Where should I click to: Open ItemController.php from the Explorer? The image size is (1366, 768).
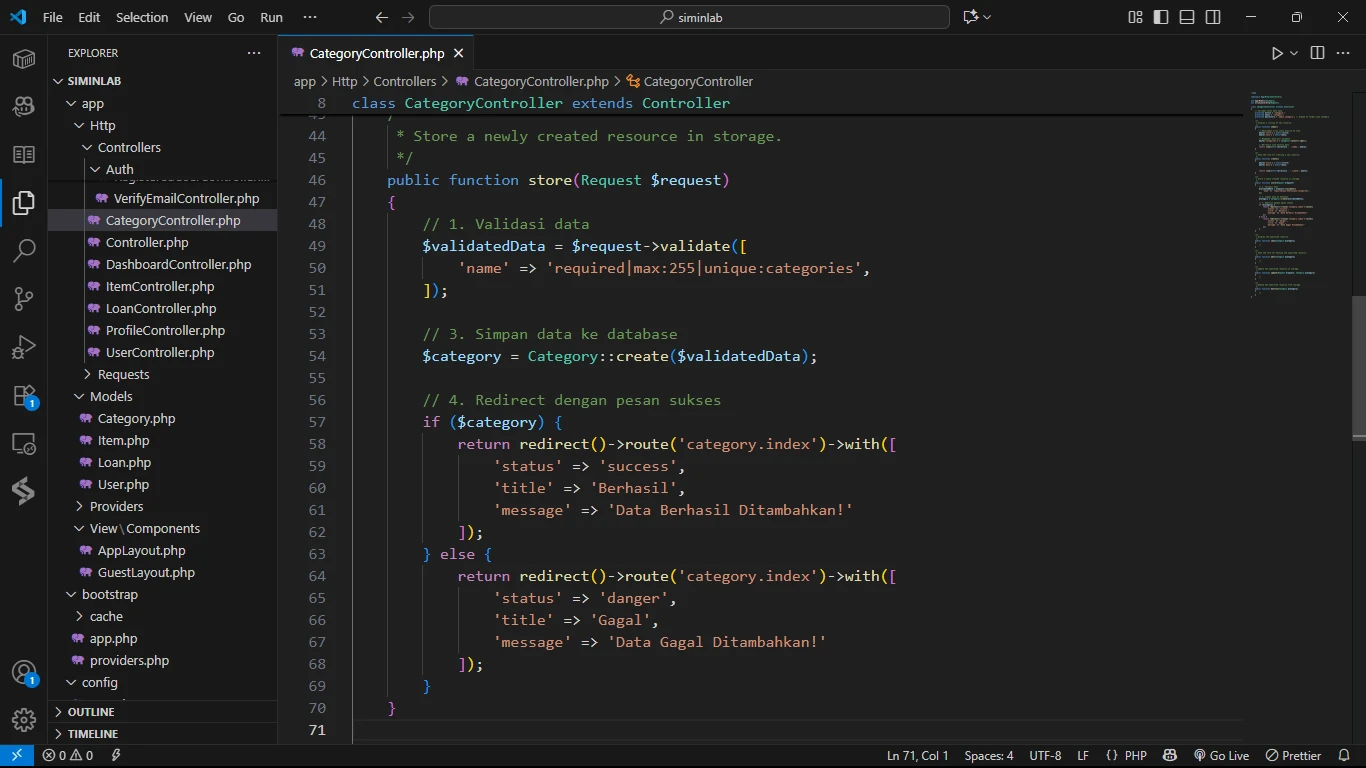point(160,286)
